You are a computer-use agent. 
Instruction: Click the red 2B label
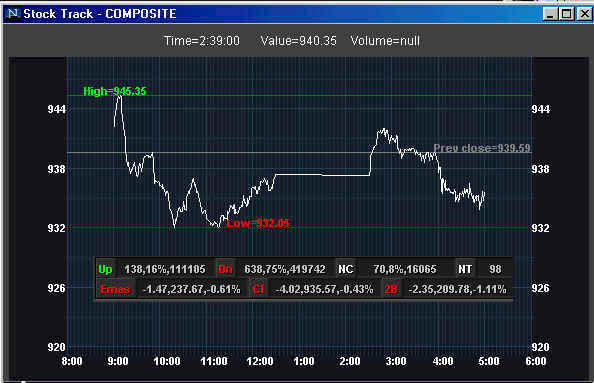pos(391,289)
